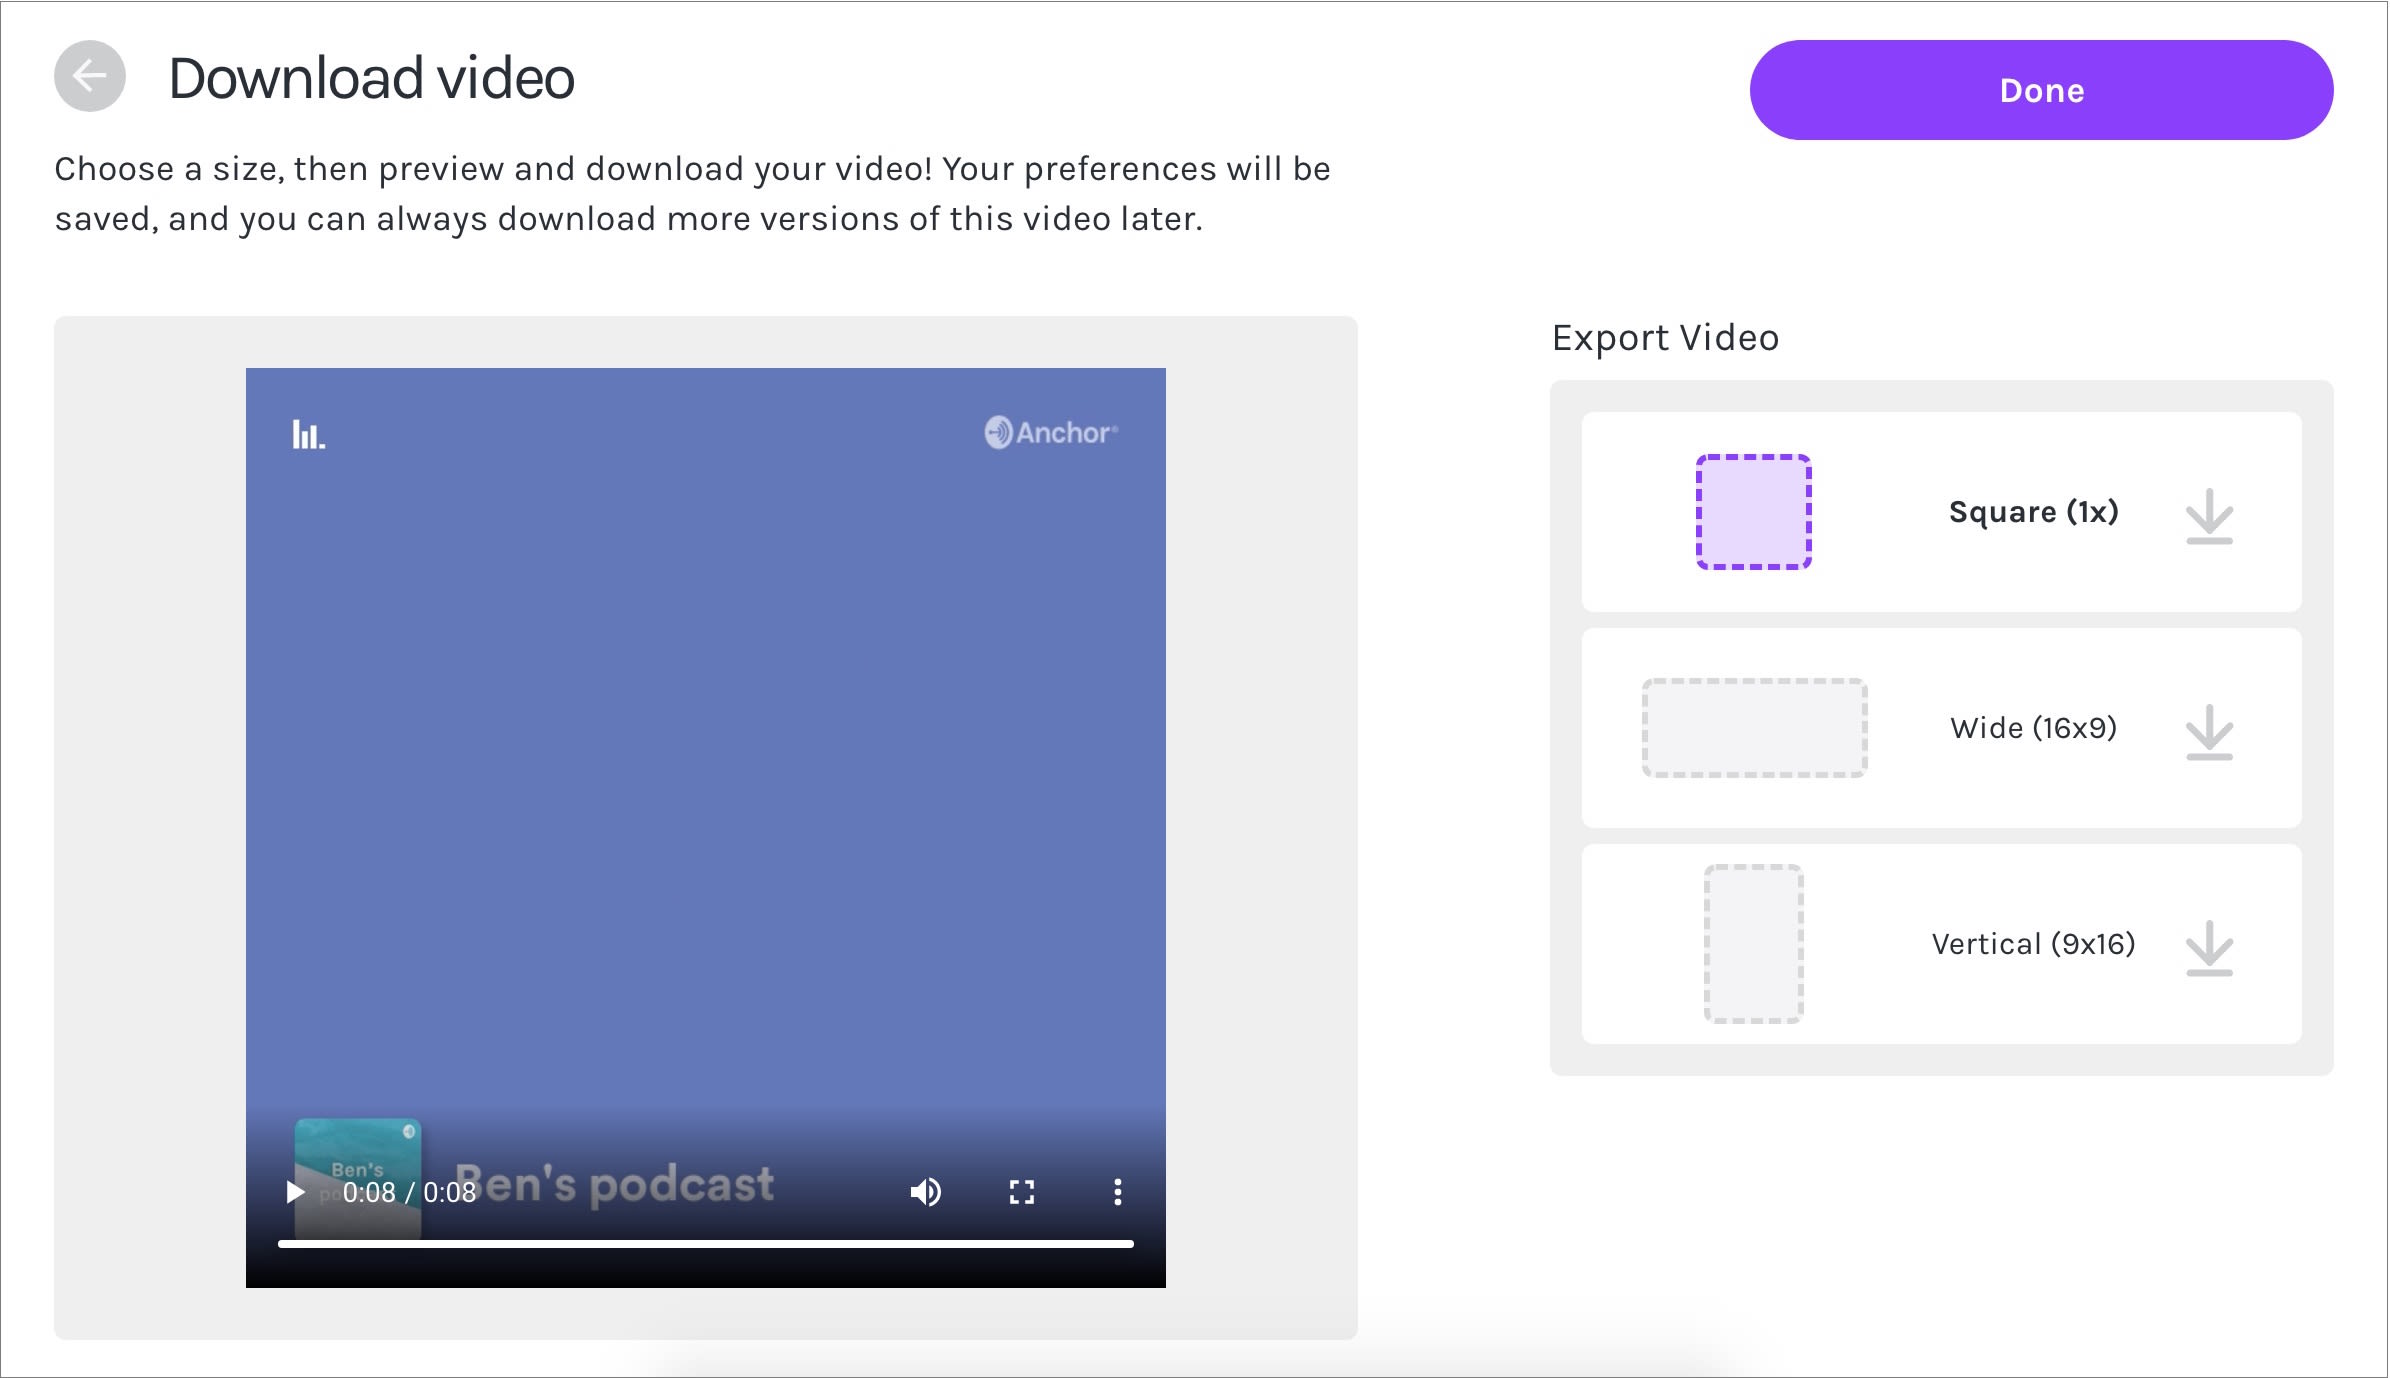The width and height of the screenshot is (2390, 1378).
Task: Click the Ben's podcast cover art thumbnail
Action: pos(358,1178)
